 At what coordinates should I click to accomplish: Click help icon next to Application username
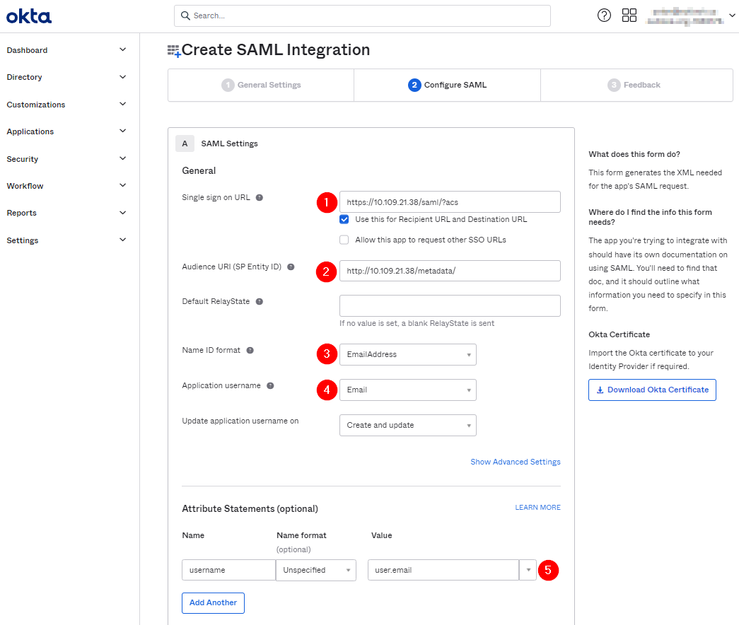tap(270, 386)
